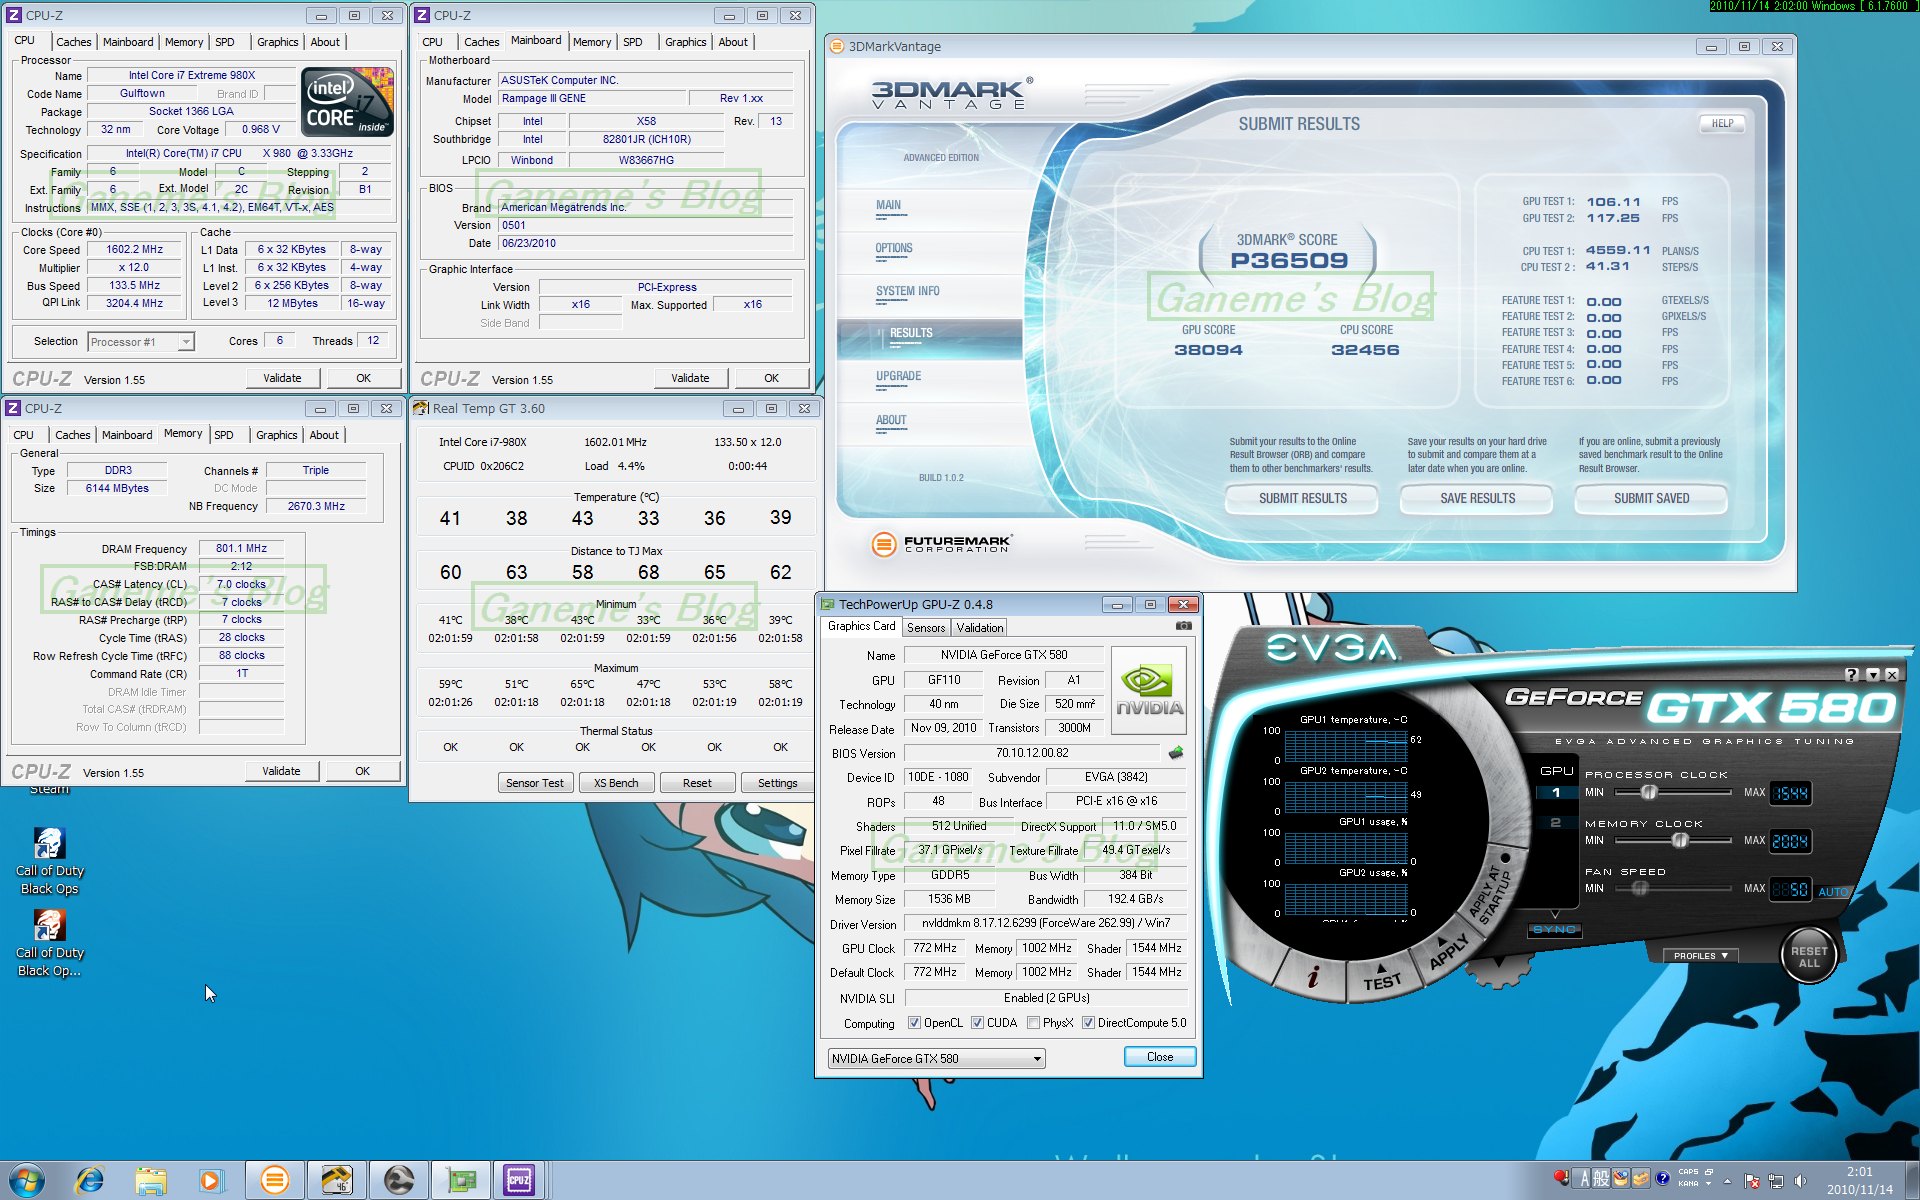
Task: Enable the PhysX checkbox in GPU-Z
Action: click(x=1033, y=1023)
